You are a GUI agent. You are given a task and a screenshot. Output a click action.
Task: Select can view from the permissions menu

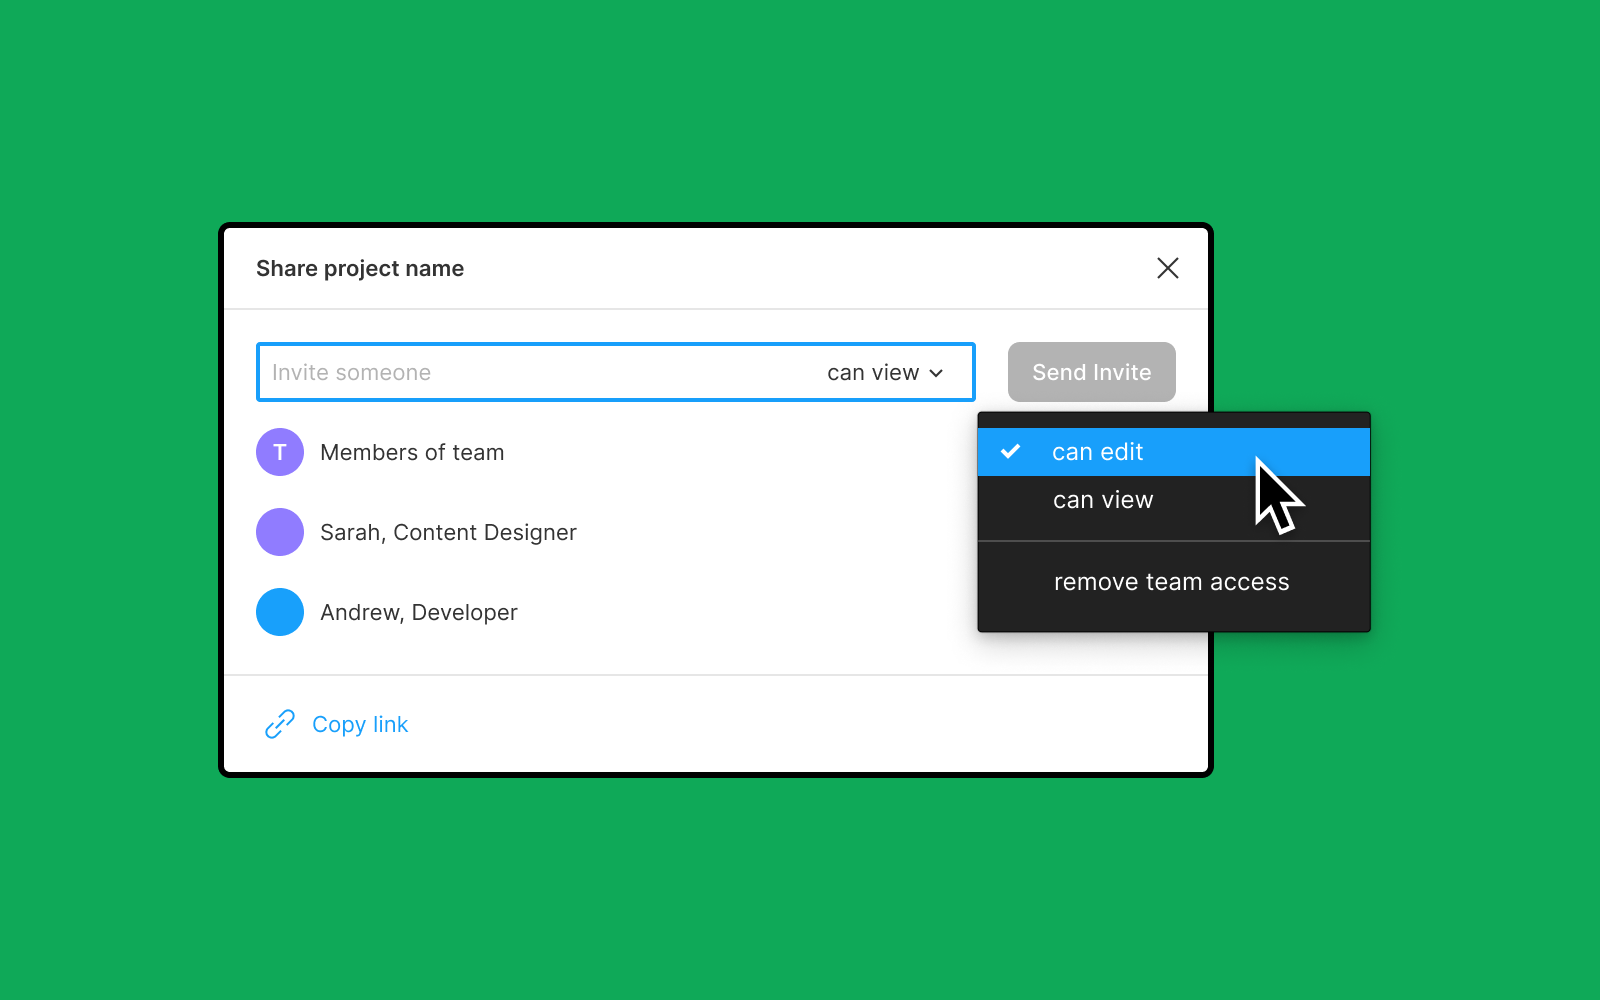coord(1103,499)
